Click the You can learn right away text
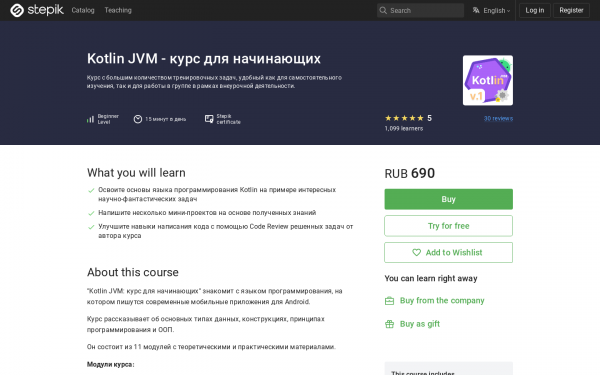The width and height of the screenshot is (600, 375). (431, 278)
